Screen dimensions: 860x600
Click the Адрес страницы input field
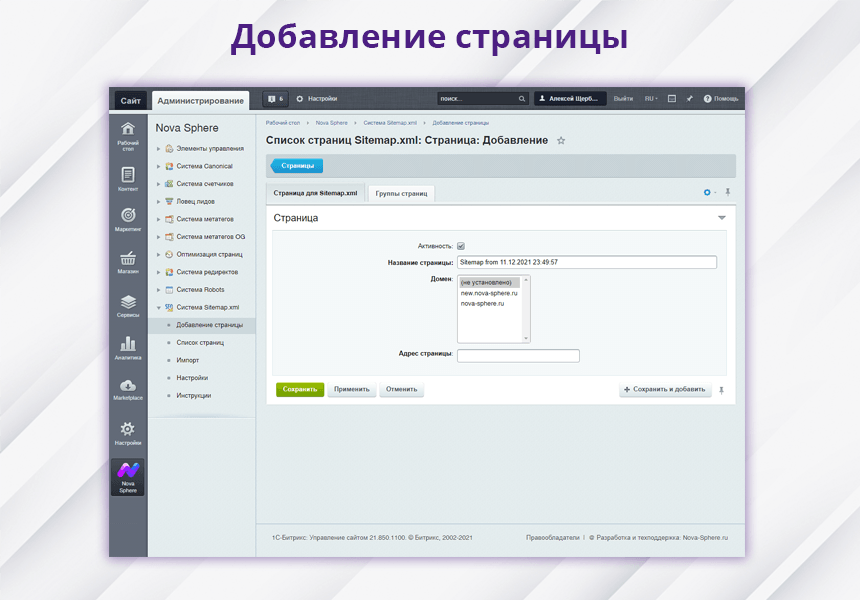tap(518, 355)
